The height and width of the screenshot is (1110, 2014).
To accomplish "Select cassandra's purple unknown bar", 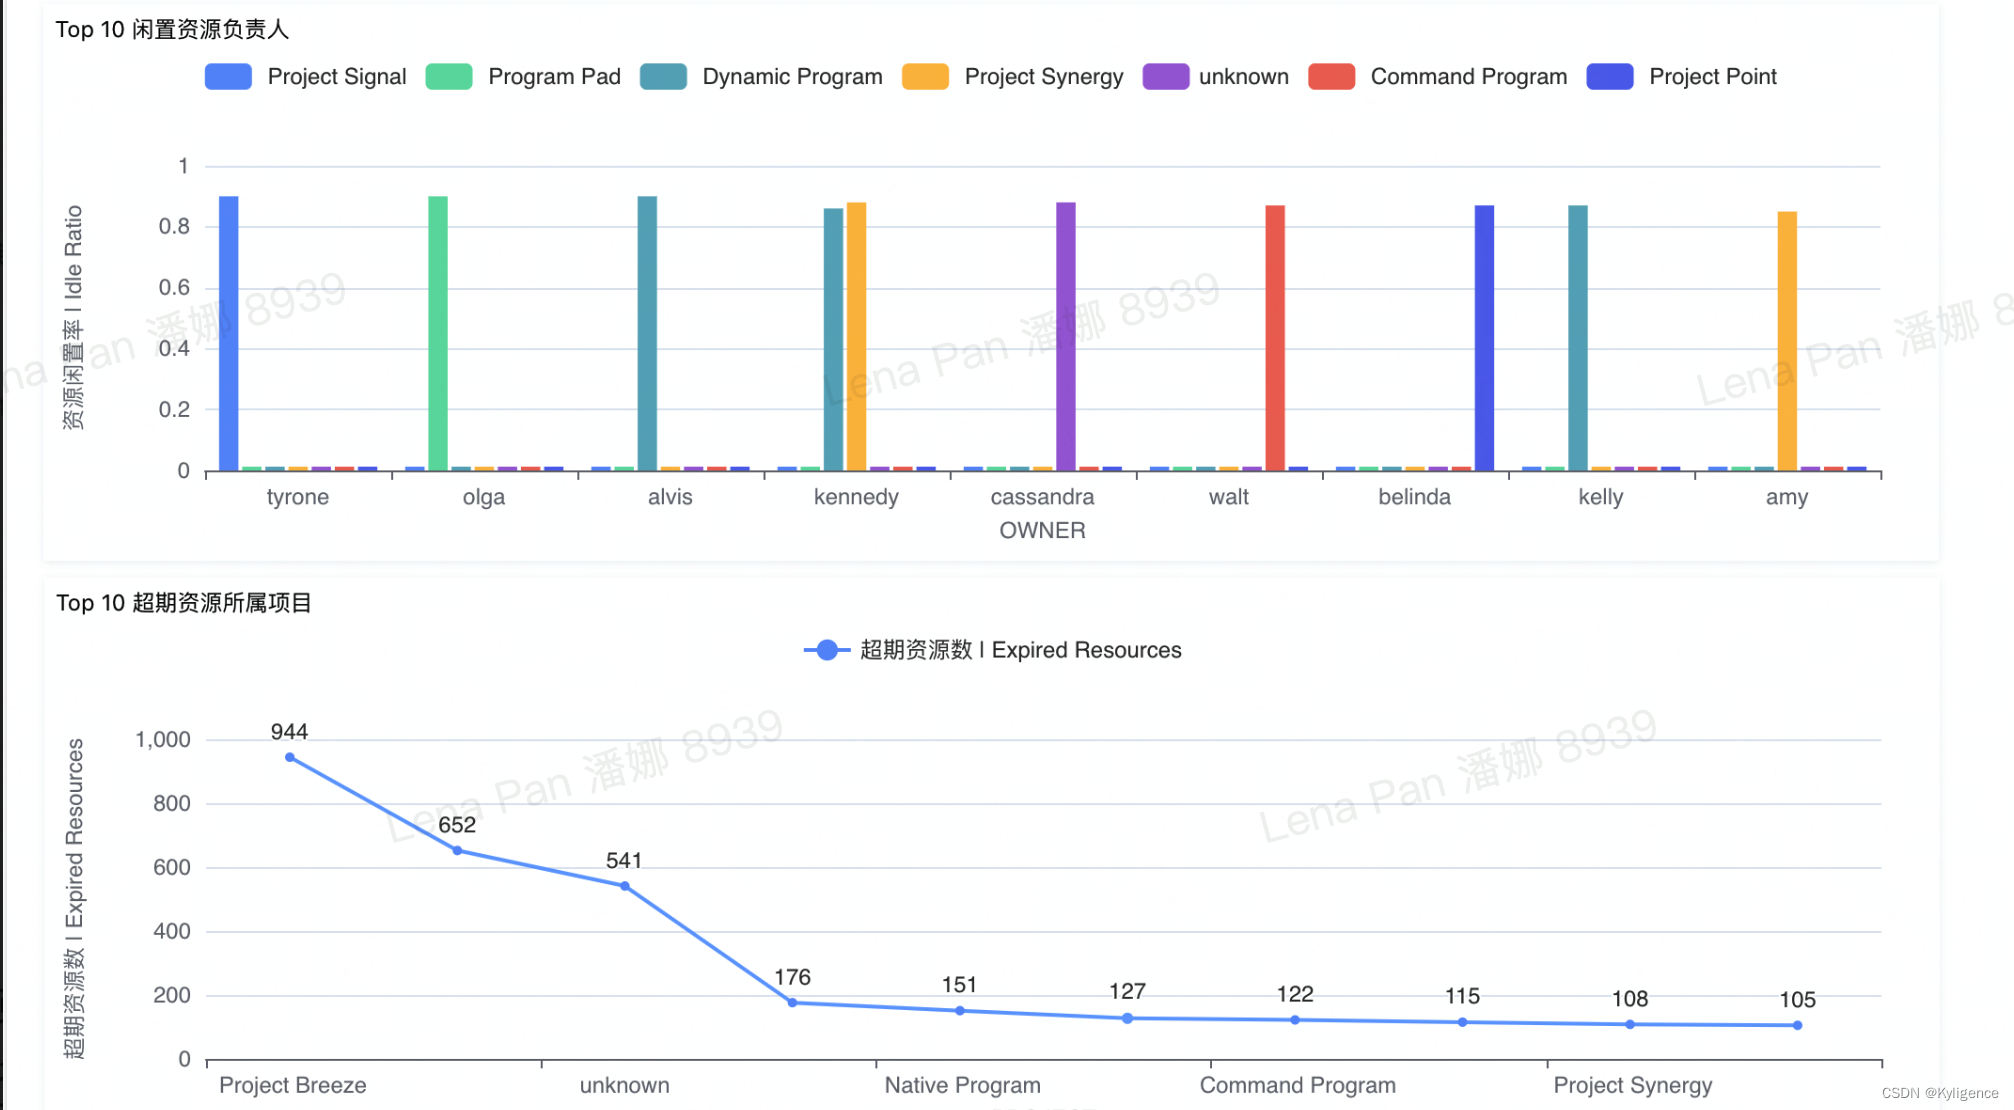I will pos(1066,336).
